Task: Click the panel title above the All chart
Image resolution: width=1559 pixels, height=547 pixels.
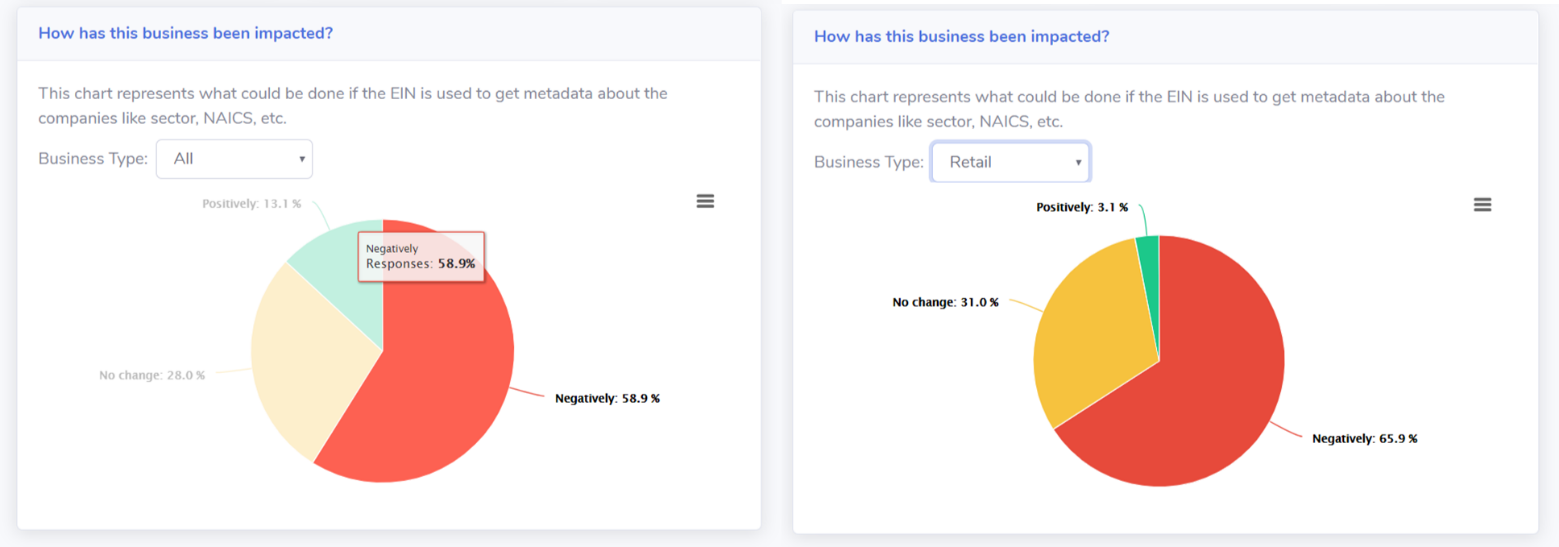Action: pyautogui.click(x=185, y=33)
